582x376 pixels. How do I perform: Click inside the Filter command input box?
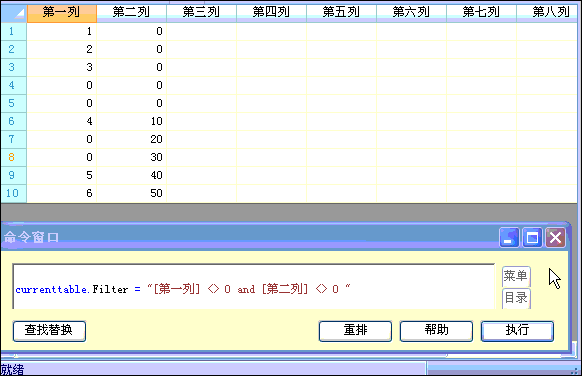(x=254, y=287)
